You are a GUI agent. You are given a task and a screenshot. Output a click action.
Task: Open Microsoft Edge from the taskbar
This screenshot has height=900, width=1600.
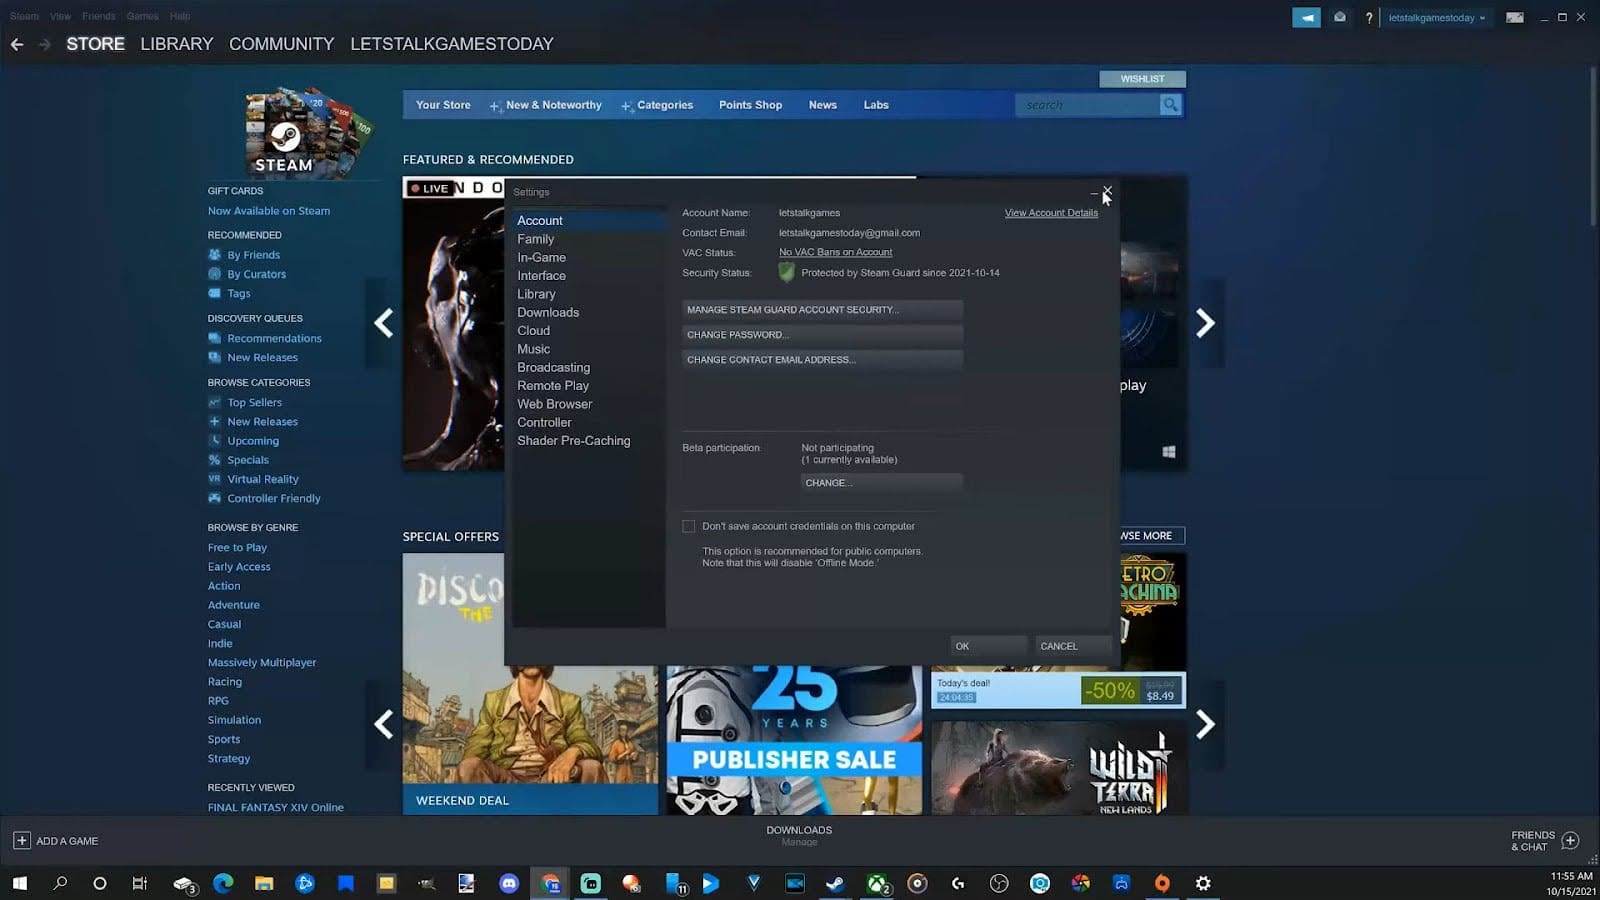(x=223, y=883)
